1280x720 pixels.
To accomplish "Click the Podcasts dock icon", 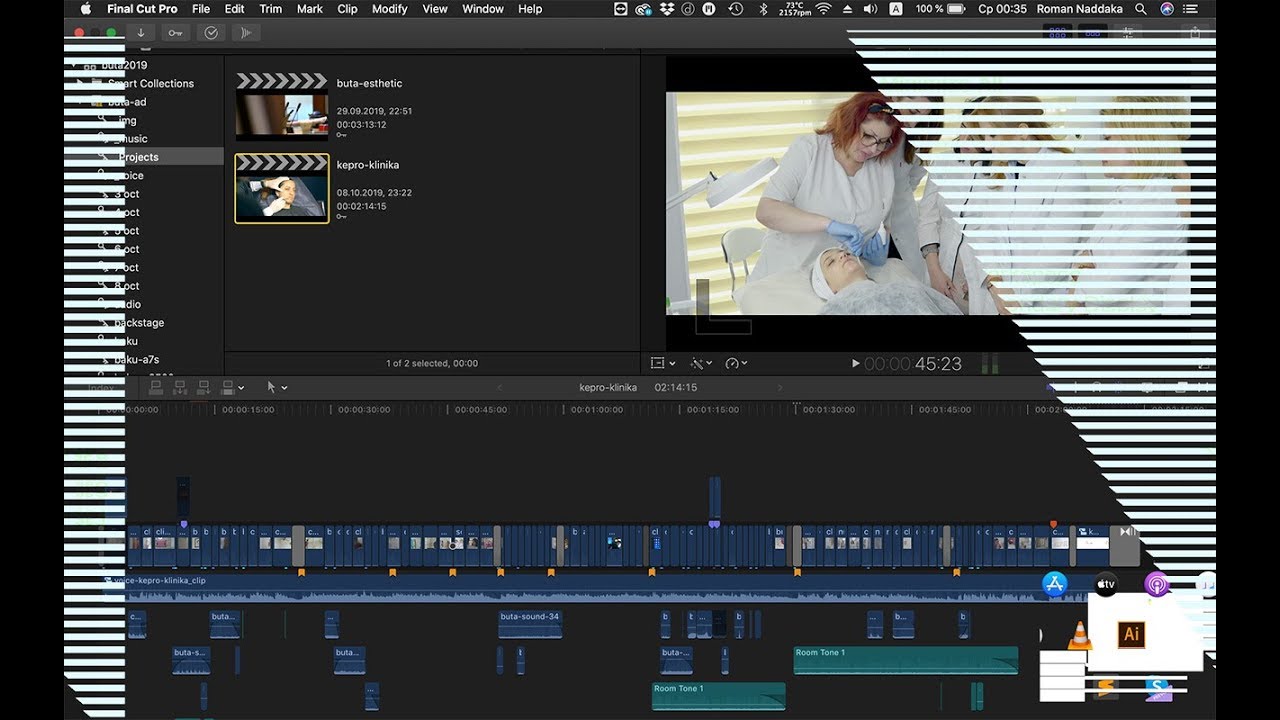I will click(1157, 584).
